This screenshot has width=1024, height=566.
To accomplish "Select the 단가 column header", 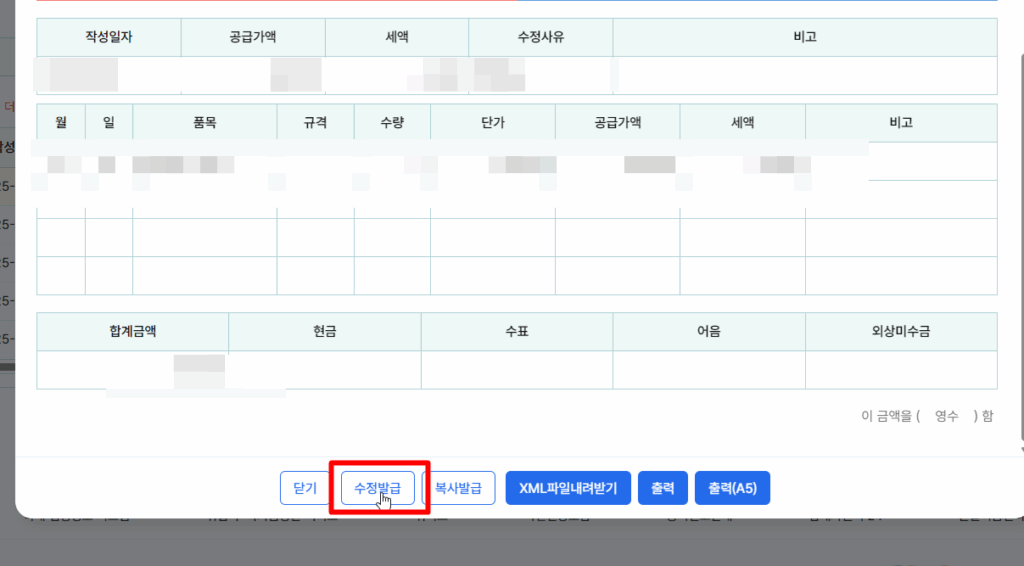I will click(x=493, y=123).
